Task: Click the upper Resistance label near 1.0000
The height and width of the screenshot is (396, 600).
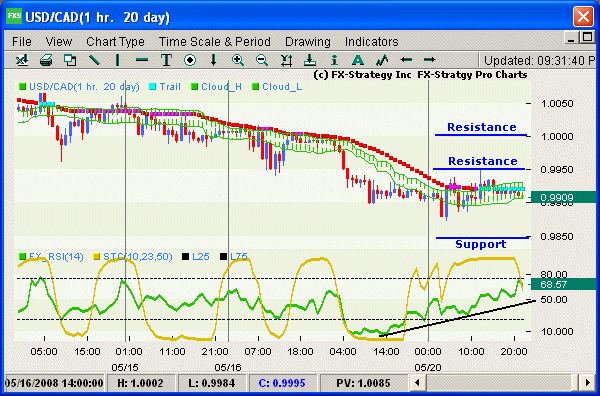Action: [x=482, y=127]
